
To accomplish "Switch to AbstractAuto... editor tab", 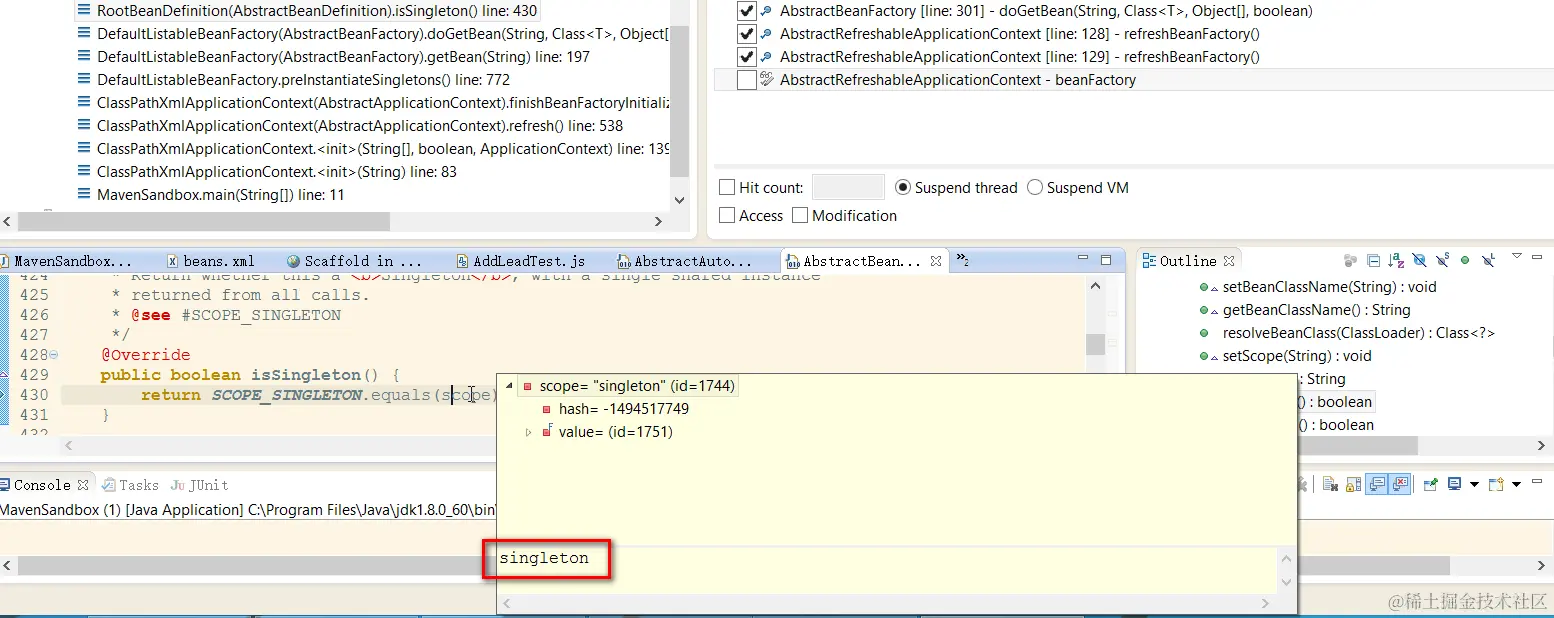I will pyautogui.click(x=684, y=261).
